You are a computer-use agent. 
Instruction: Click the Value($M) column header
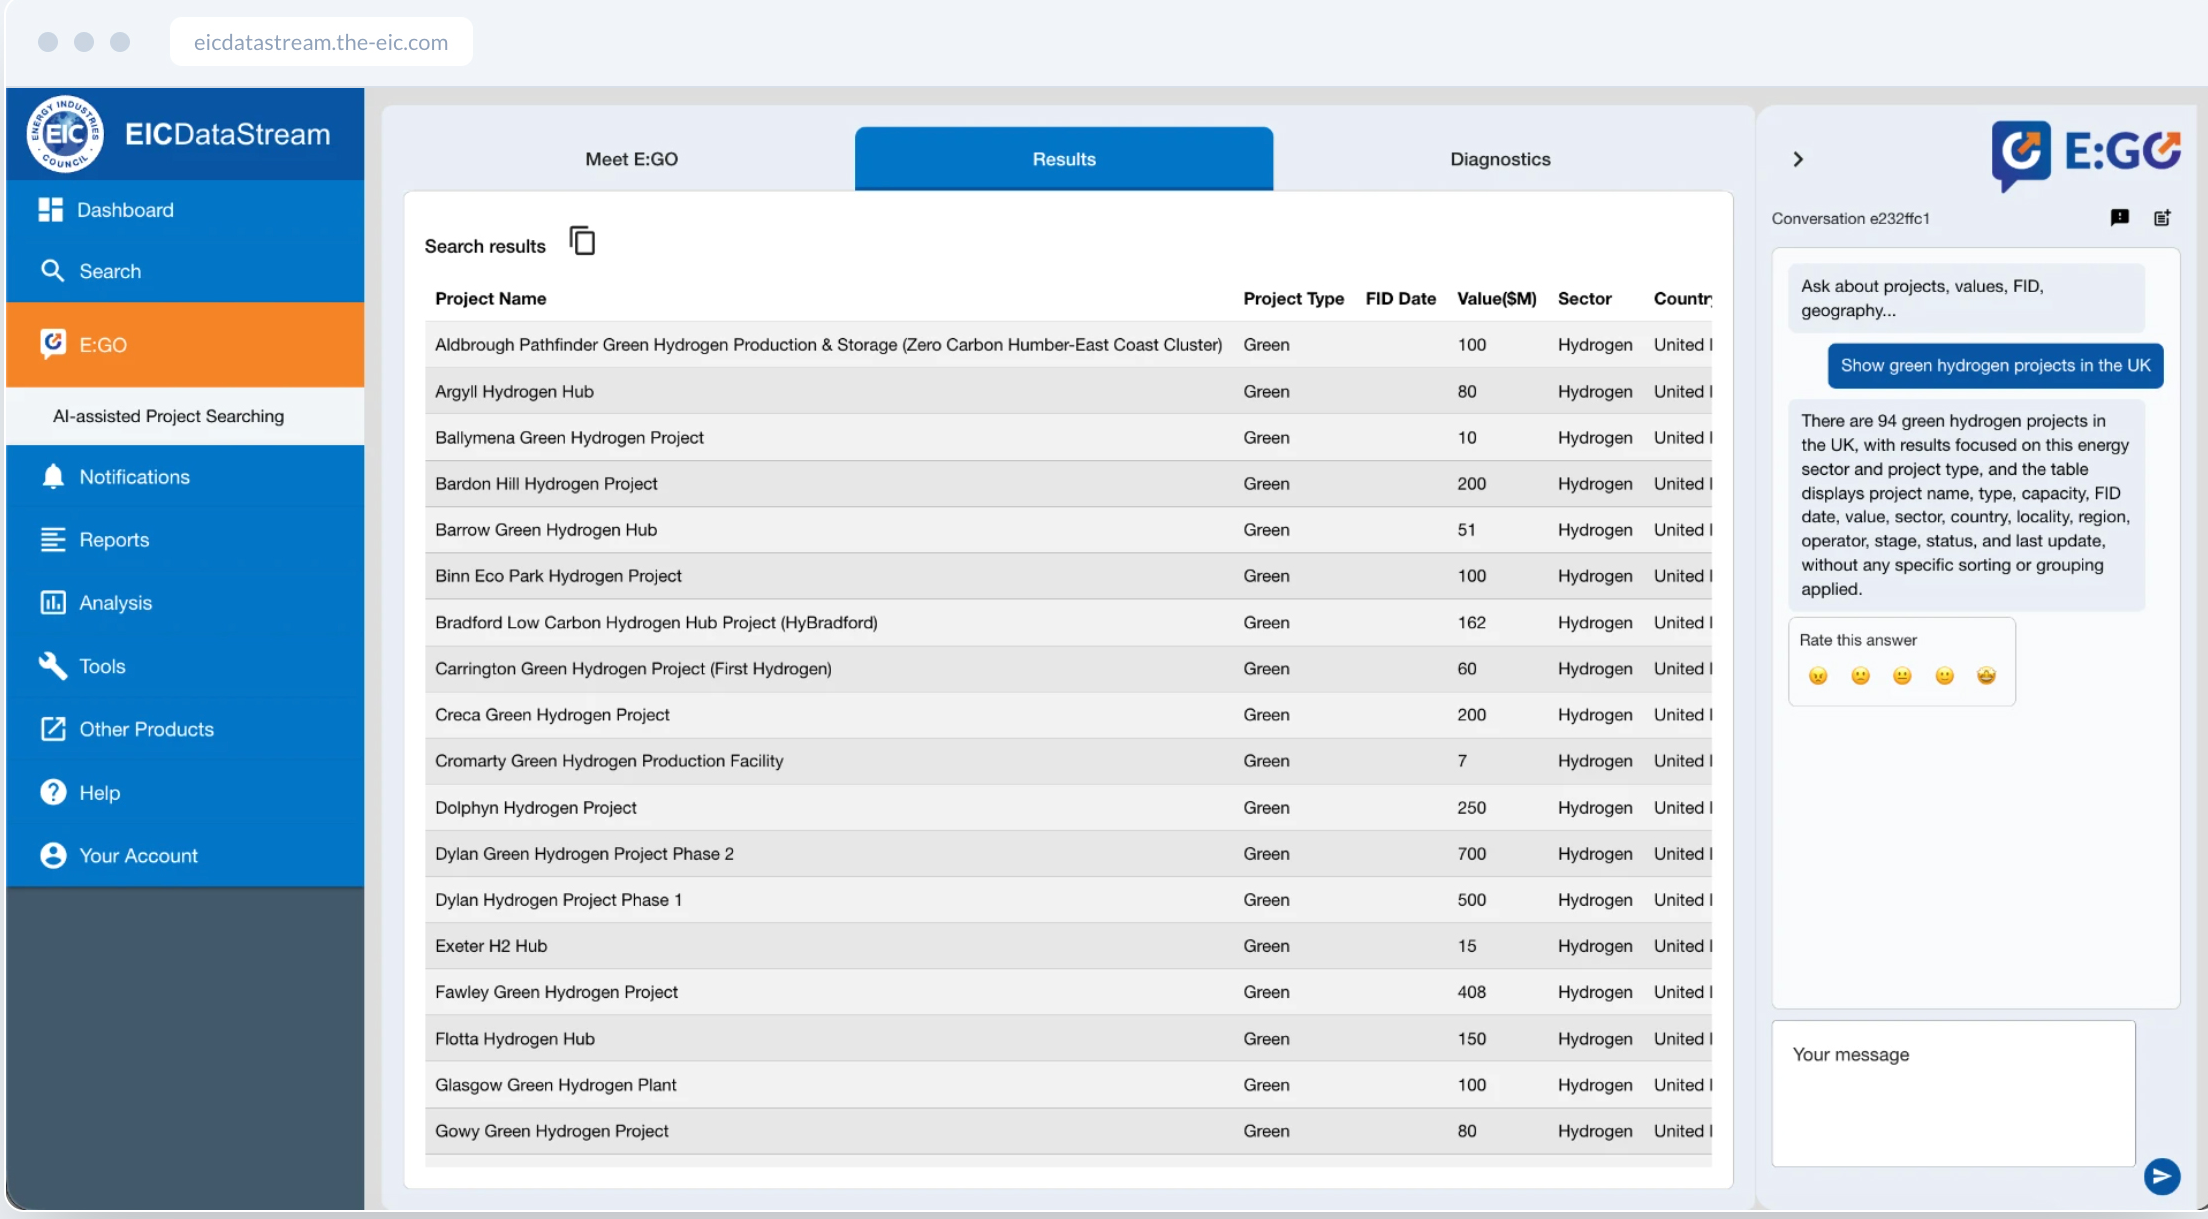(1496, 298)
